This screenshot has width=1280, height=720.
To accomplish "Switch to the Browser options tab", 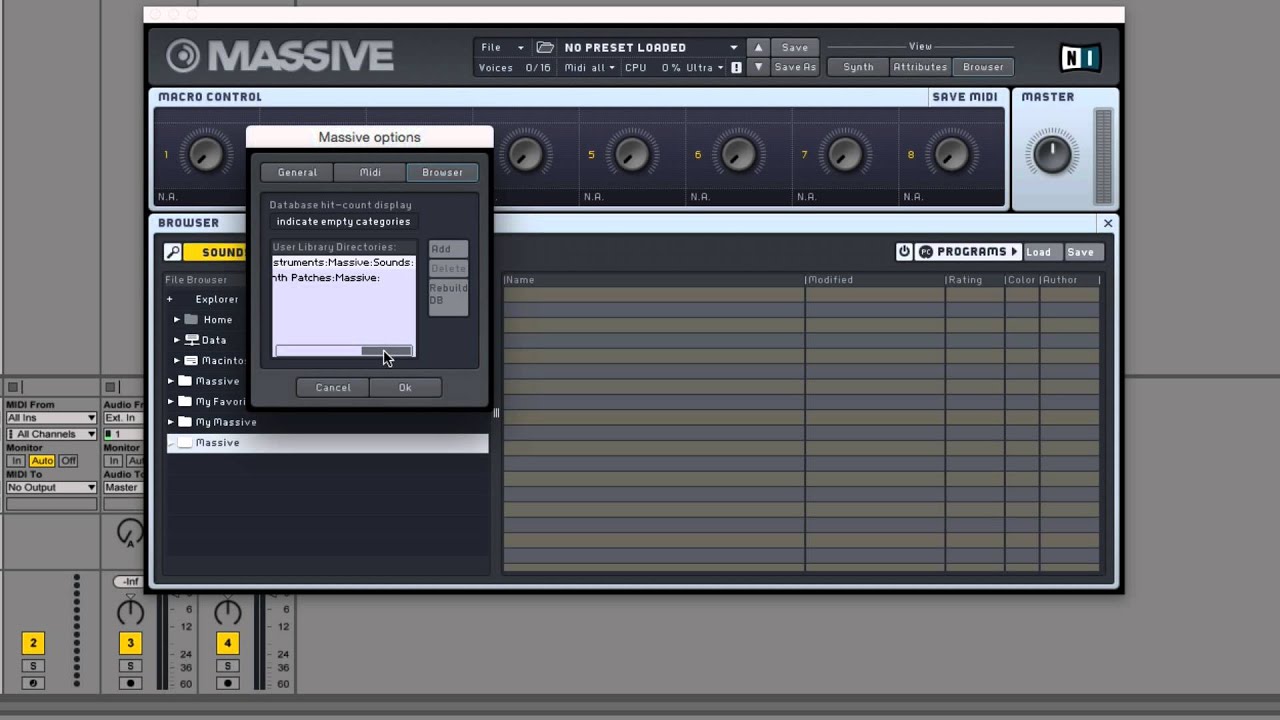I will 442,172.
